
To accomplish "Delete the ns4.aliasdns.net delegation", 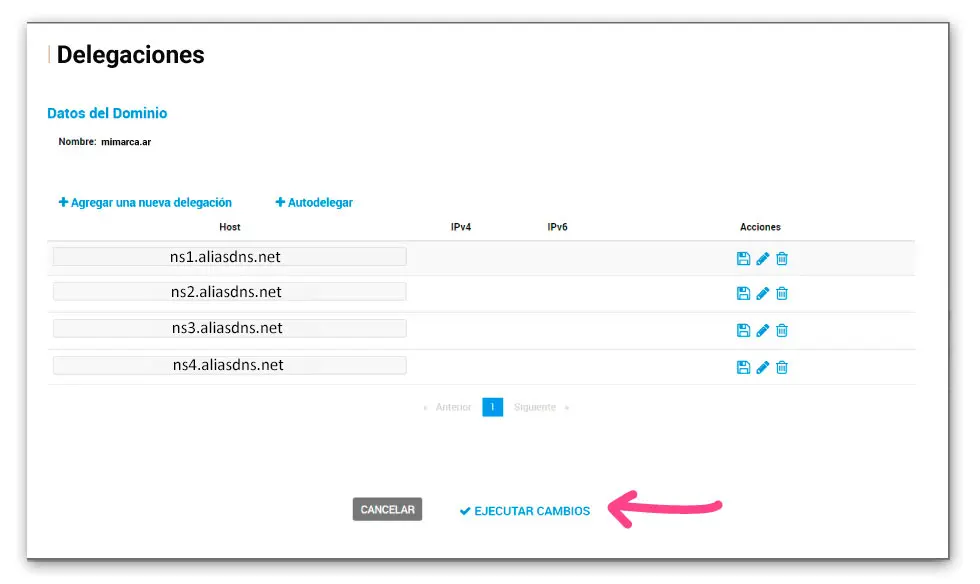I will point(781,367).
